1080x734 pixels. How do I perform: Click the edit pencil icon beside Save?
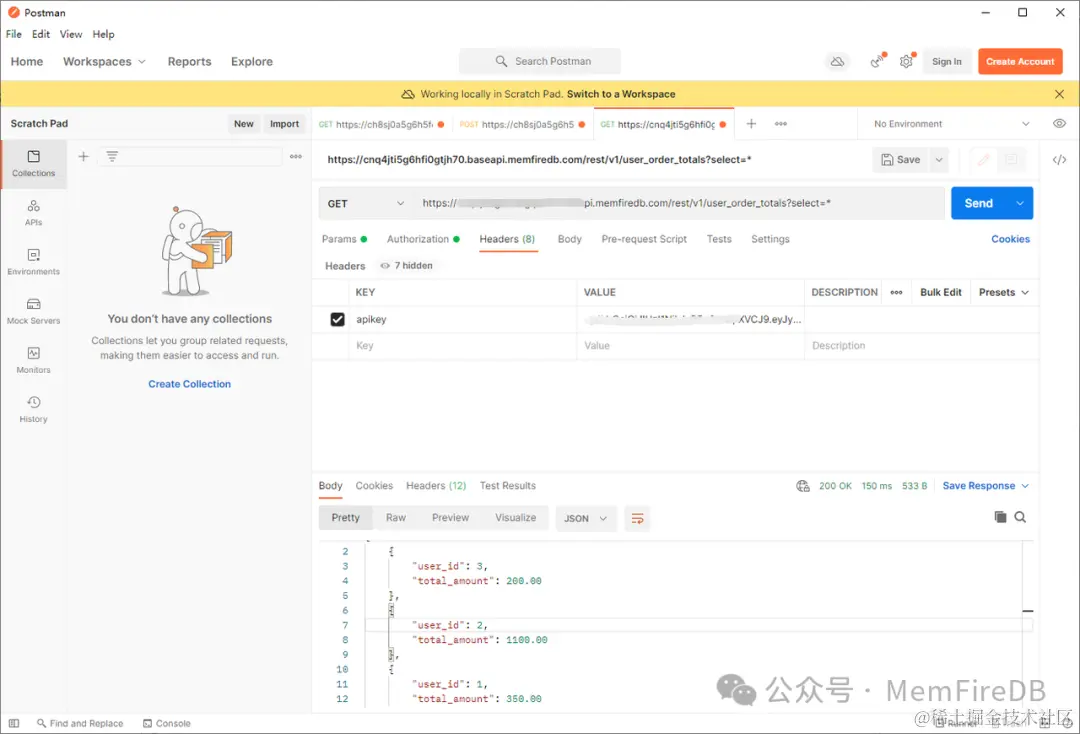pos(984,160)
